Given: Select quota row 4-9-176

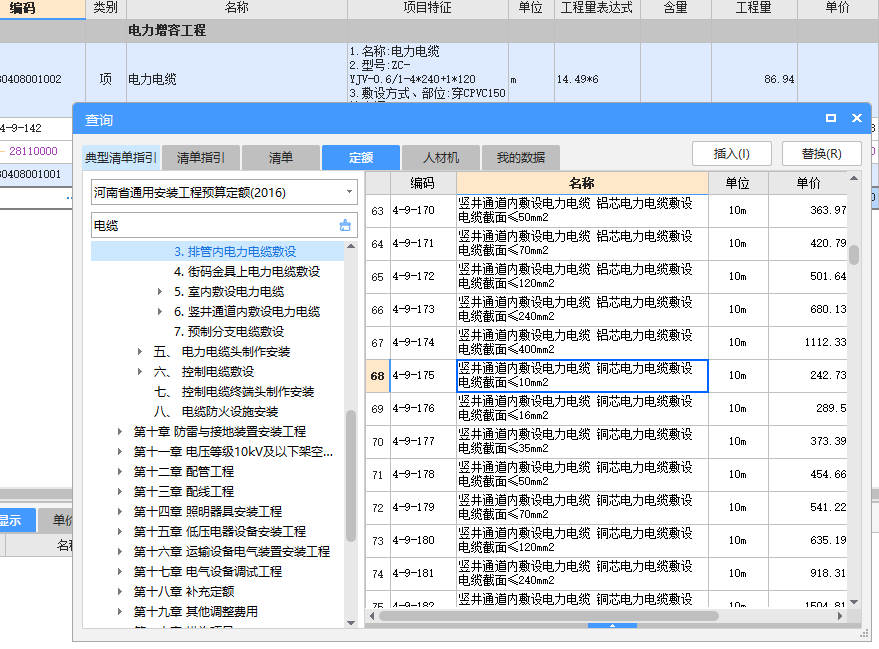Looking at the screenshot, I should [606, 409].
